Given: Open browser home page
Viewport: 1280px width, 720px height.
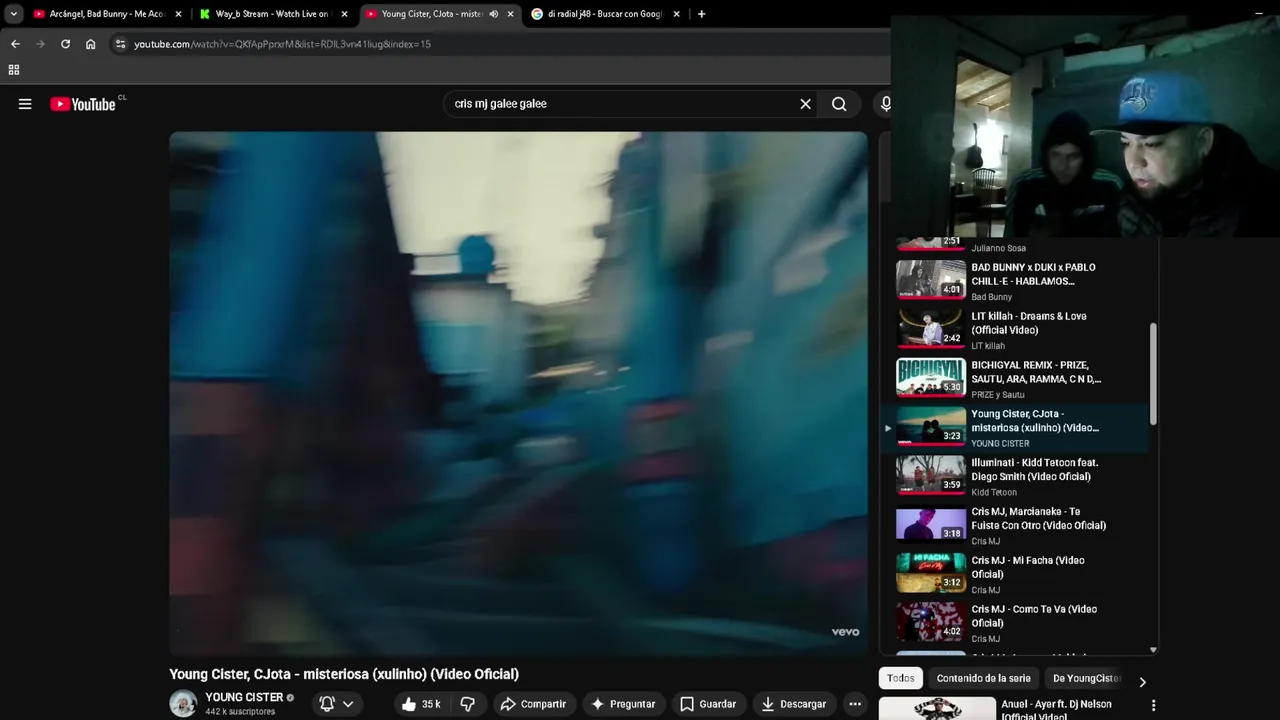Looking at the screenshot, I should tap(91, 44).
